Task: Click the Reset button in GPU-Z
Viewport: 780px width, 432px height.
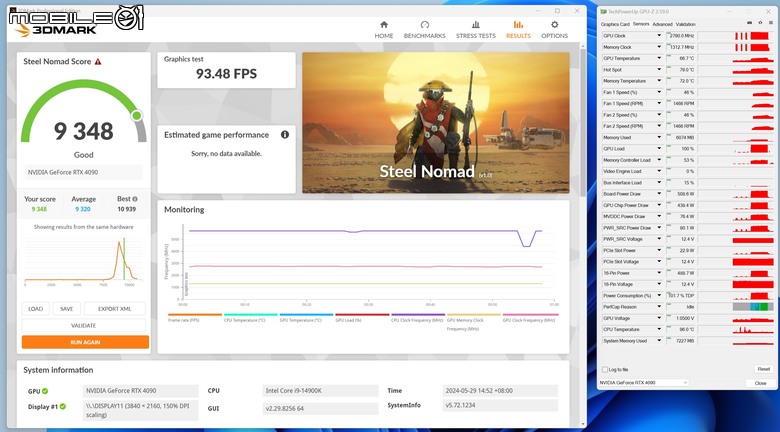Action: (x=764, y=369)
